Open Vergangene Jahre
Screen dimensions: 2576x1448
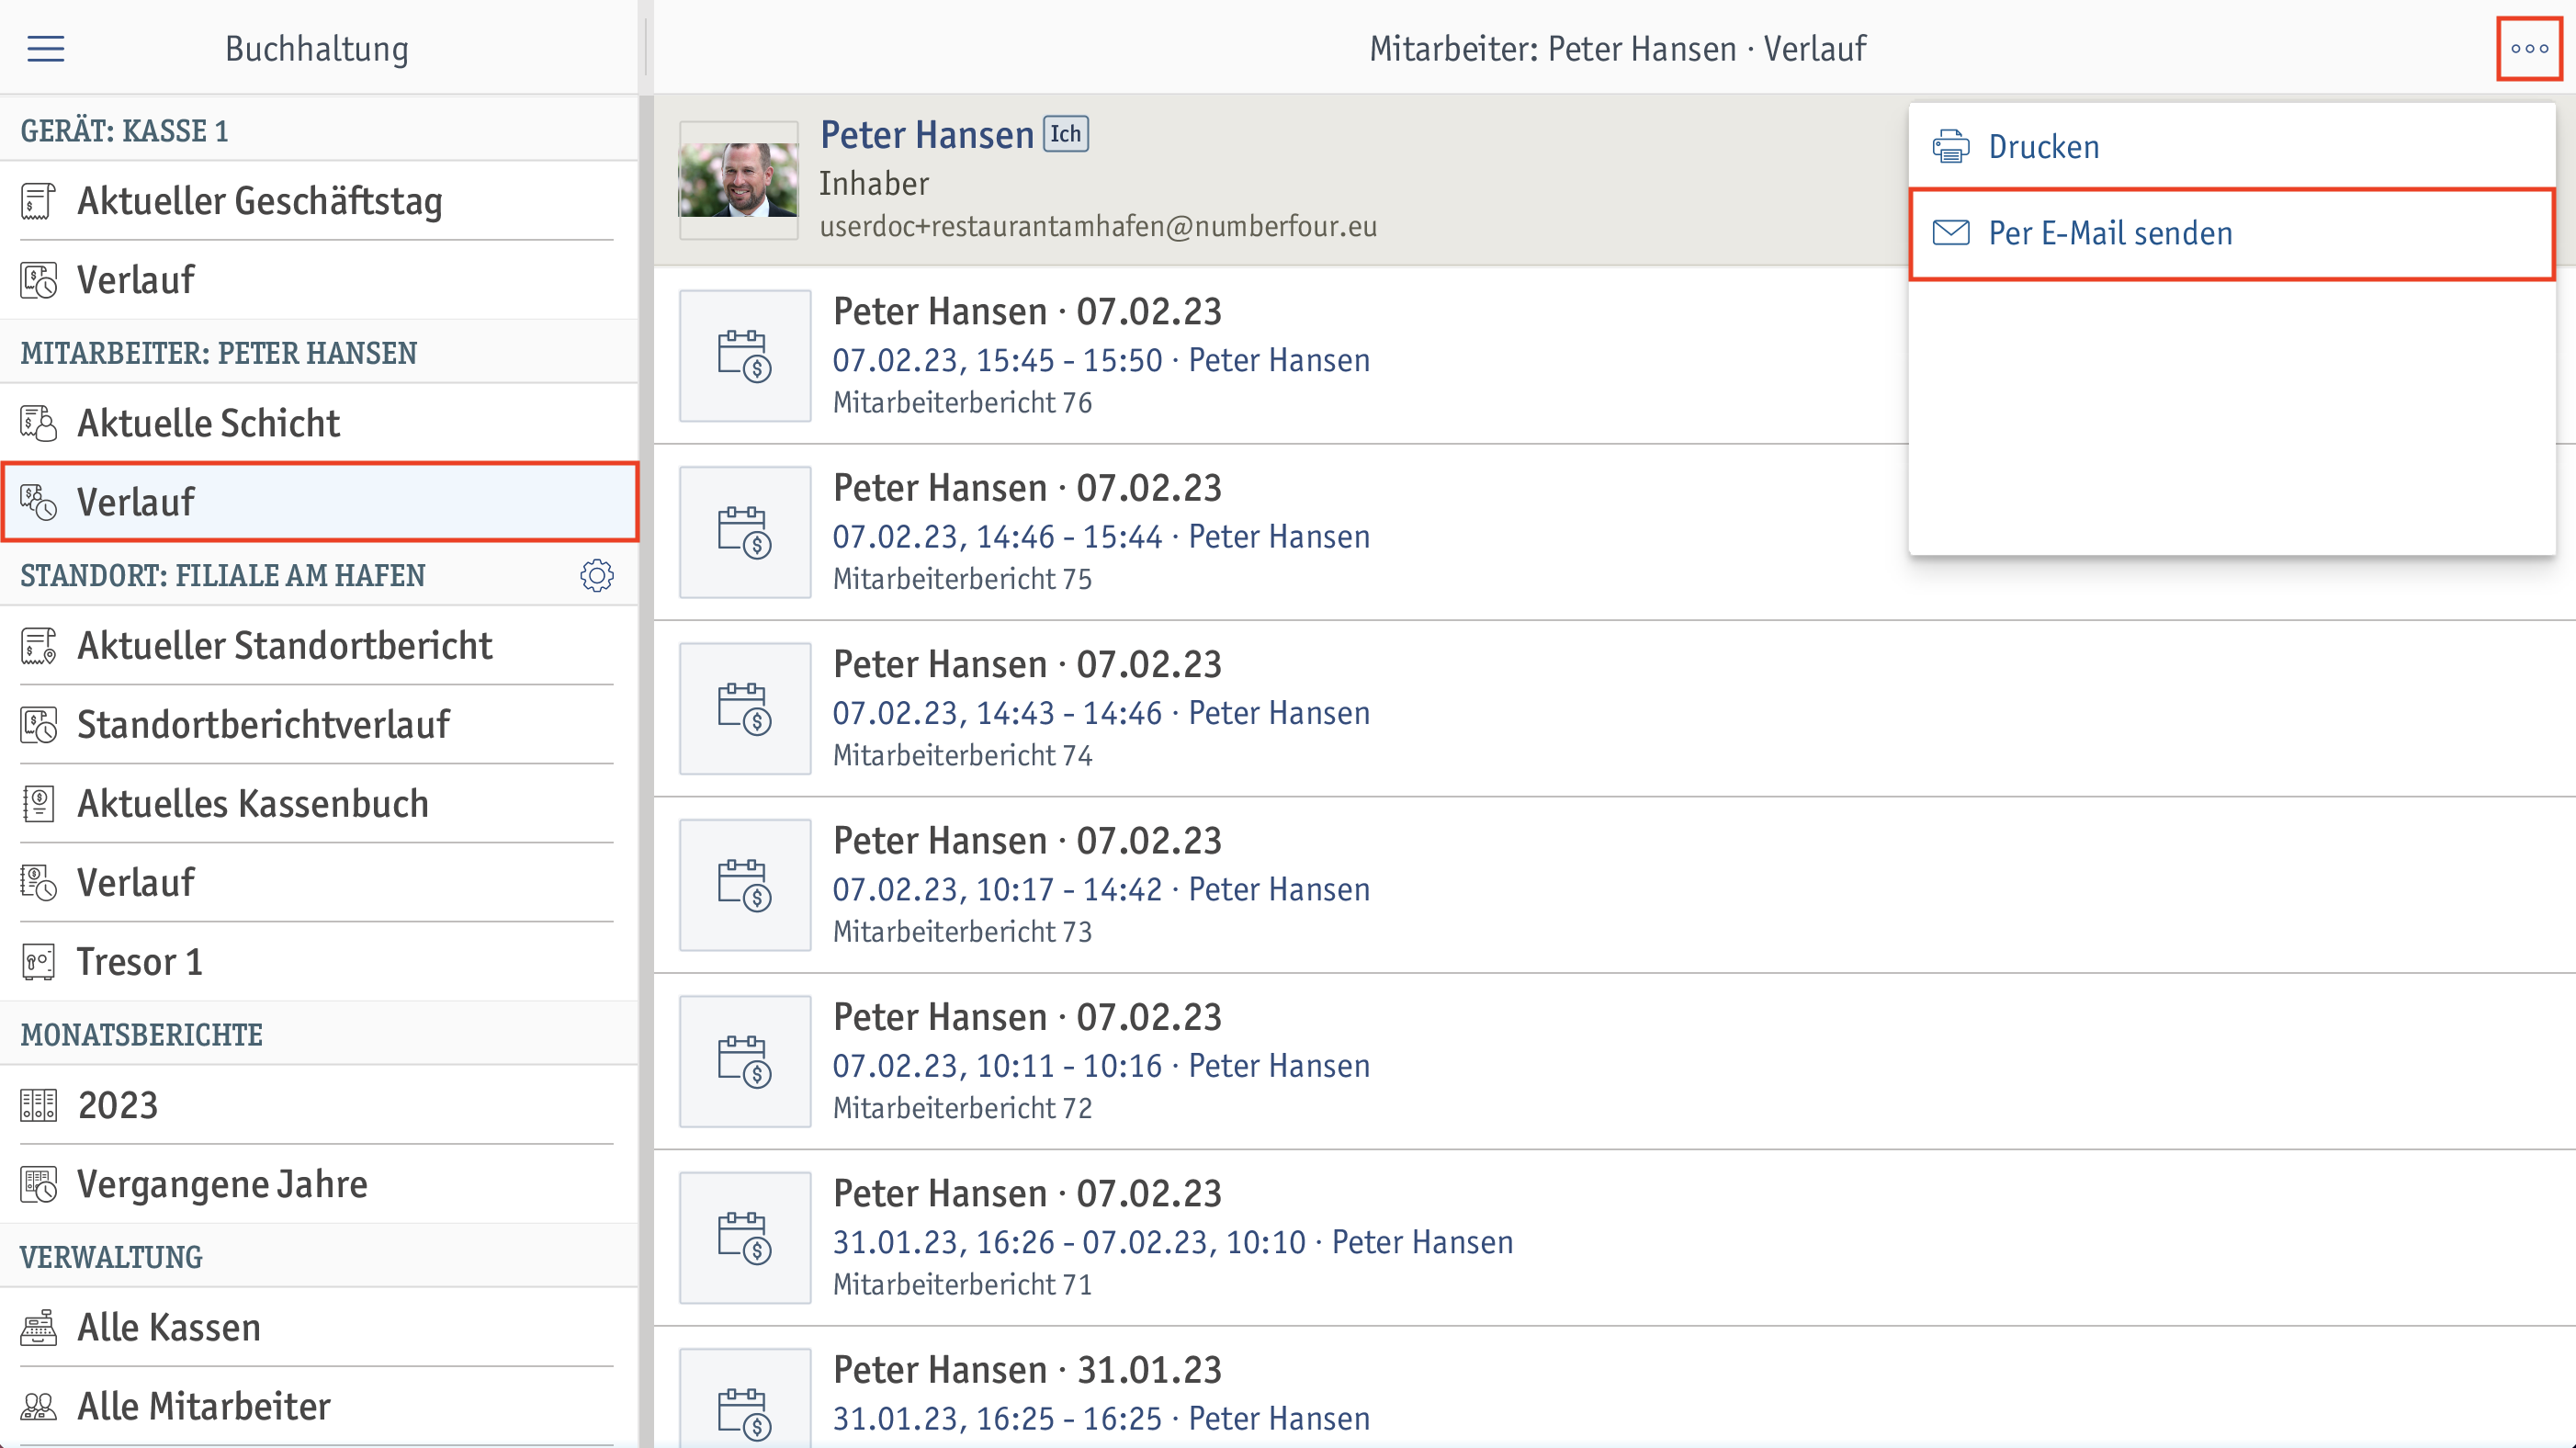tap(318, 1184)
